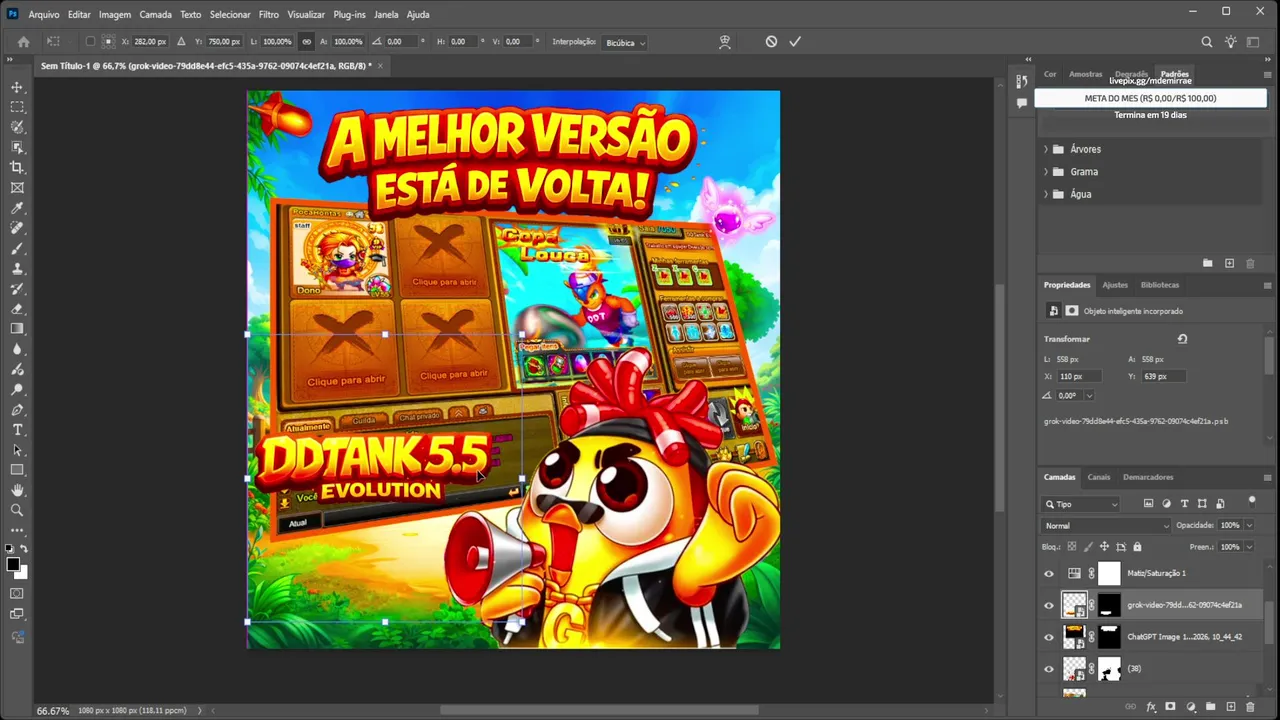The image size is (1280, 720).
Task: Add a layer mask
Action: click(1171, 708)
